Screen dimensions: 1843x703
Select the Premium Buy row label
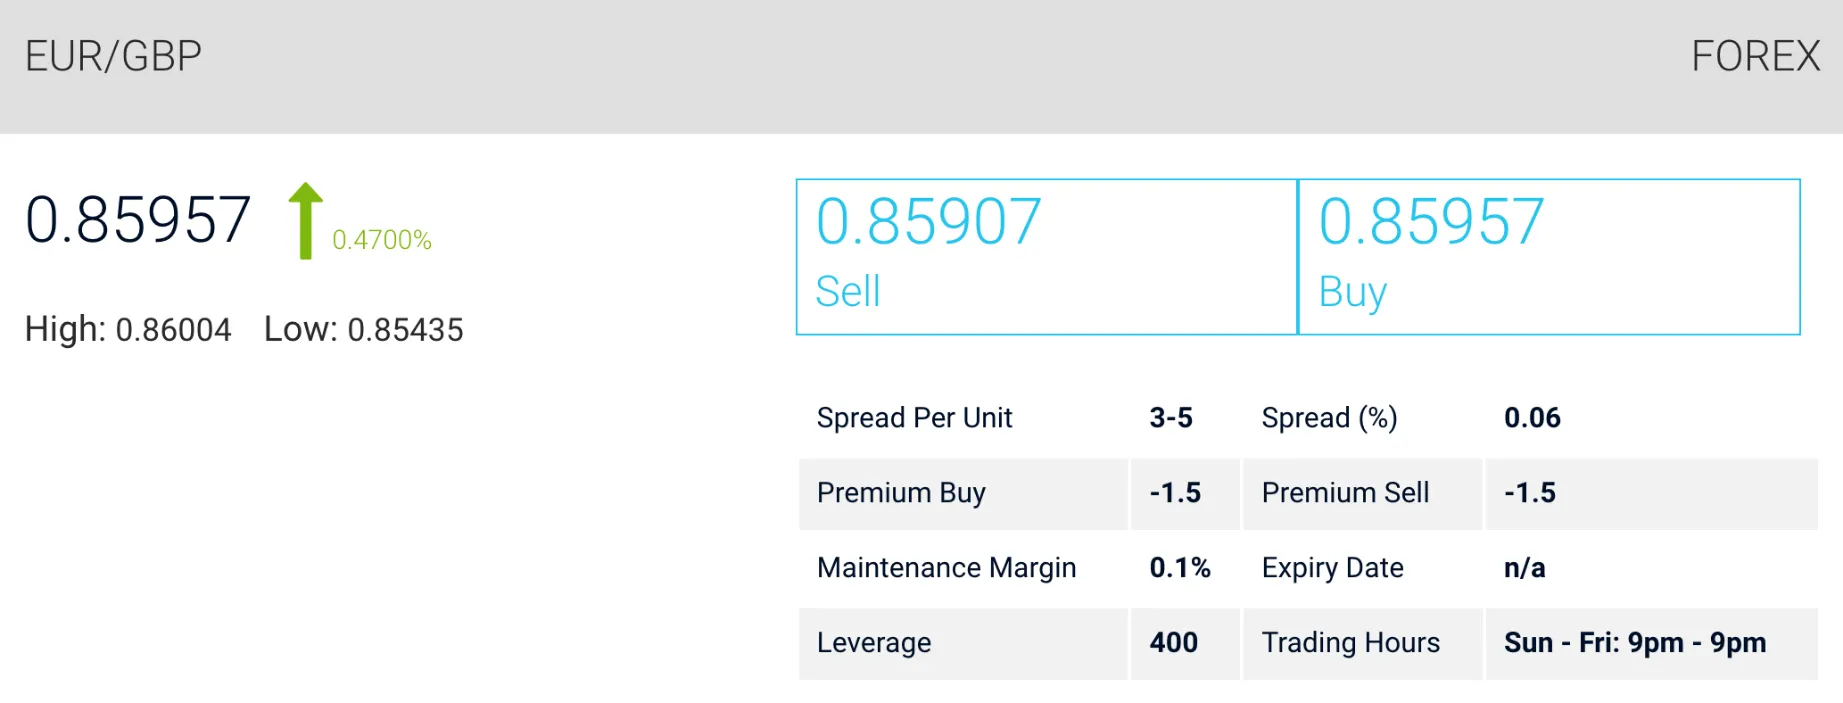901,492
